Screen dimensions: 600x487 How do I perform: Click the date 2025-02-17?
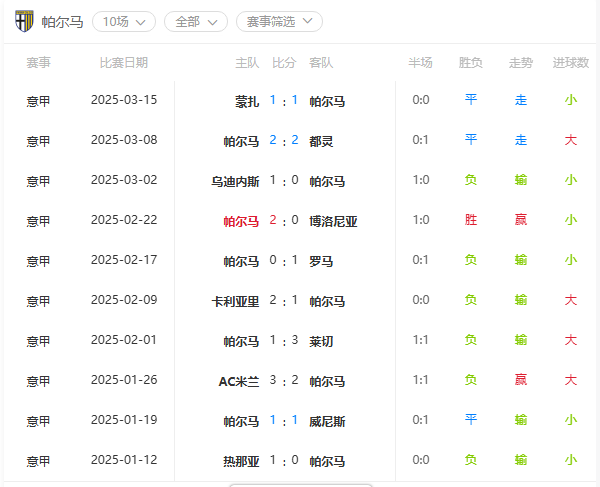tap(124, 260)
